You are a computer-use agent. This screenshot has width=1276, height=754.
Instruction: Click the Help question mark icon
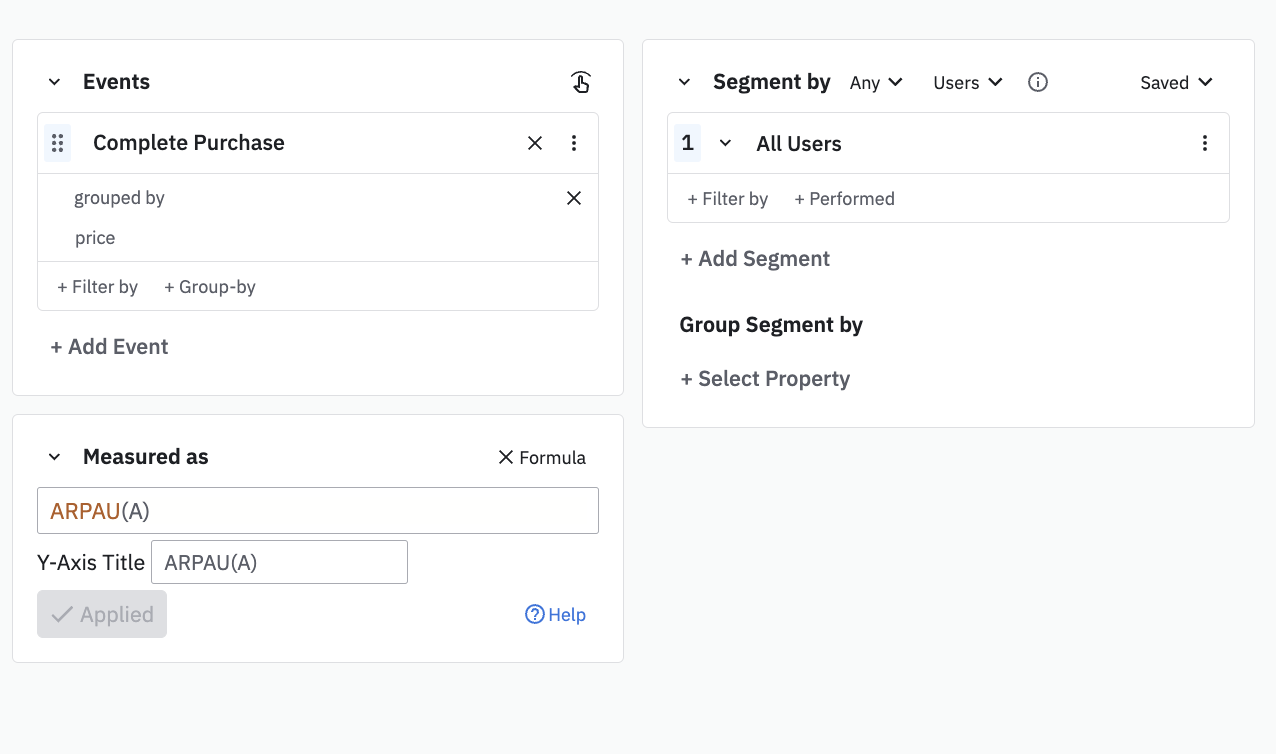click(535, 614)
